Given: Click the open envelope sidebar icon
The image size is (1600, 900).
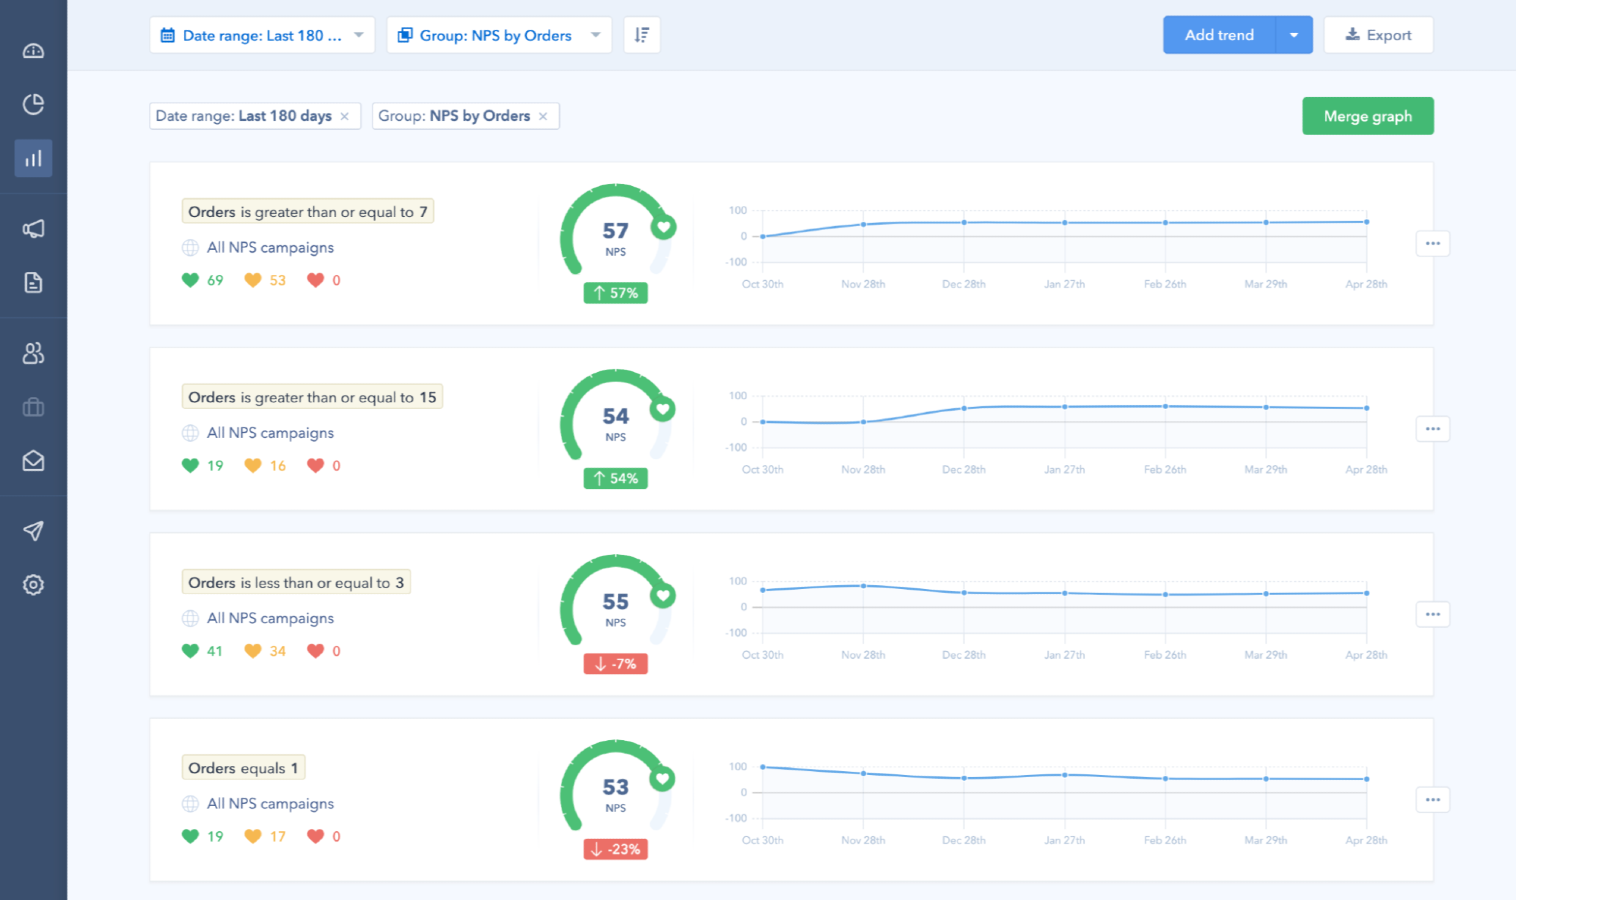Looking at the screenshot, I should [33, 461].
